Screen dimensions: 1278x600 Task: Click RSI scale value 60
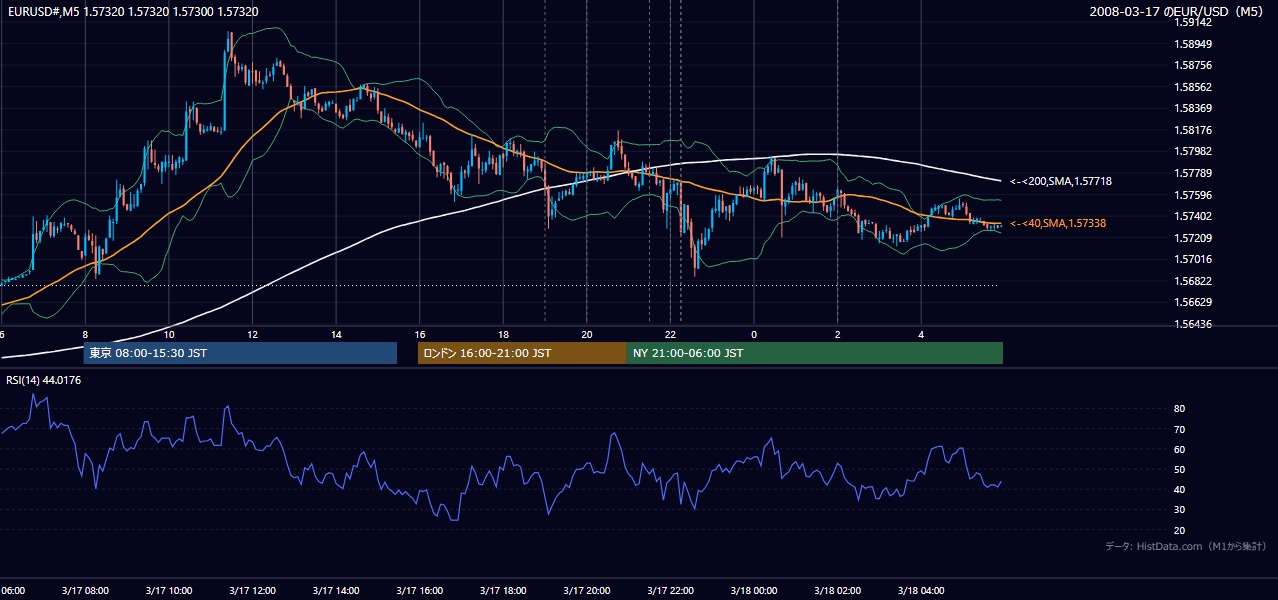1179,449
